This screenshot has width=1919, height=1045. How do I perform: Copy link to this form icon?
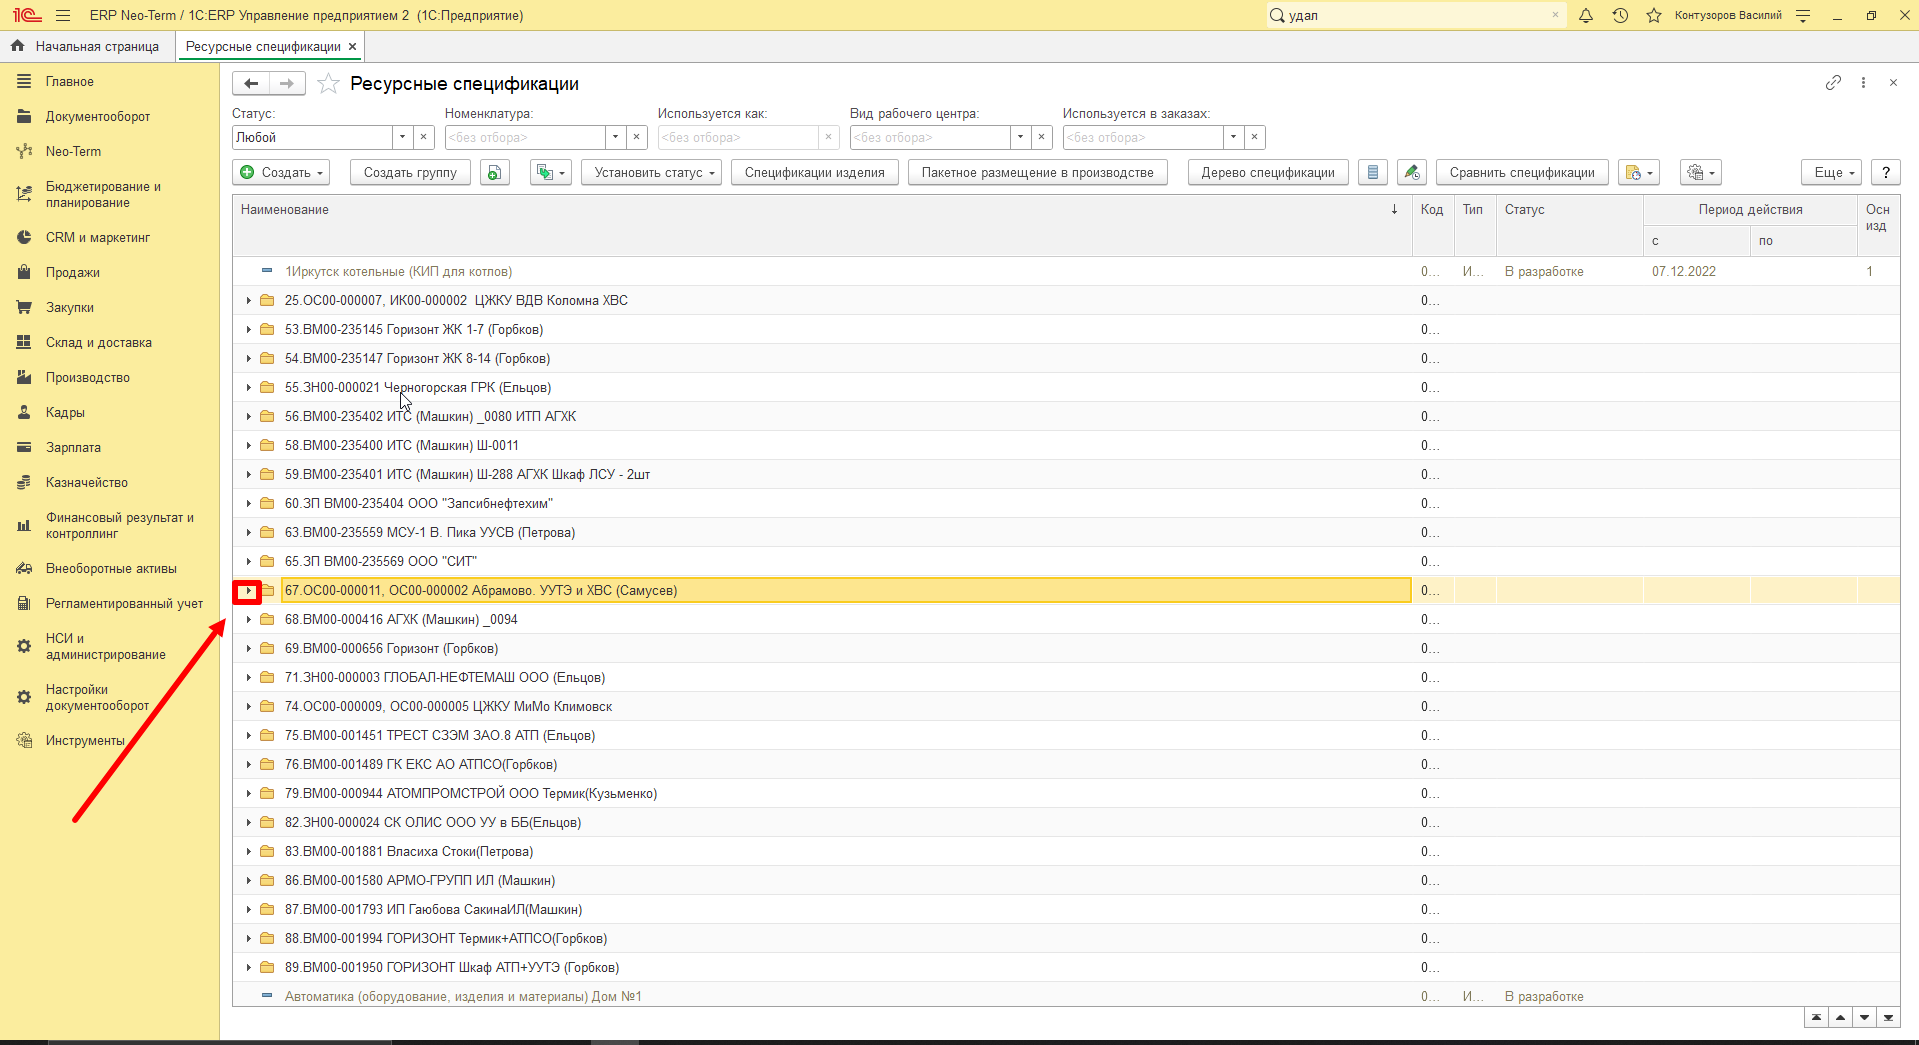tap(1833, 83)
